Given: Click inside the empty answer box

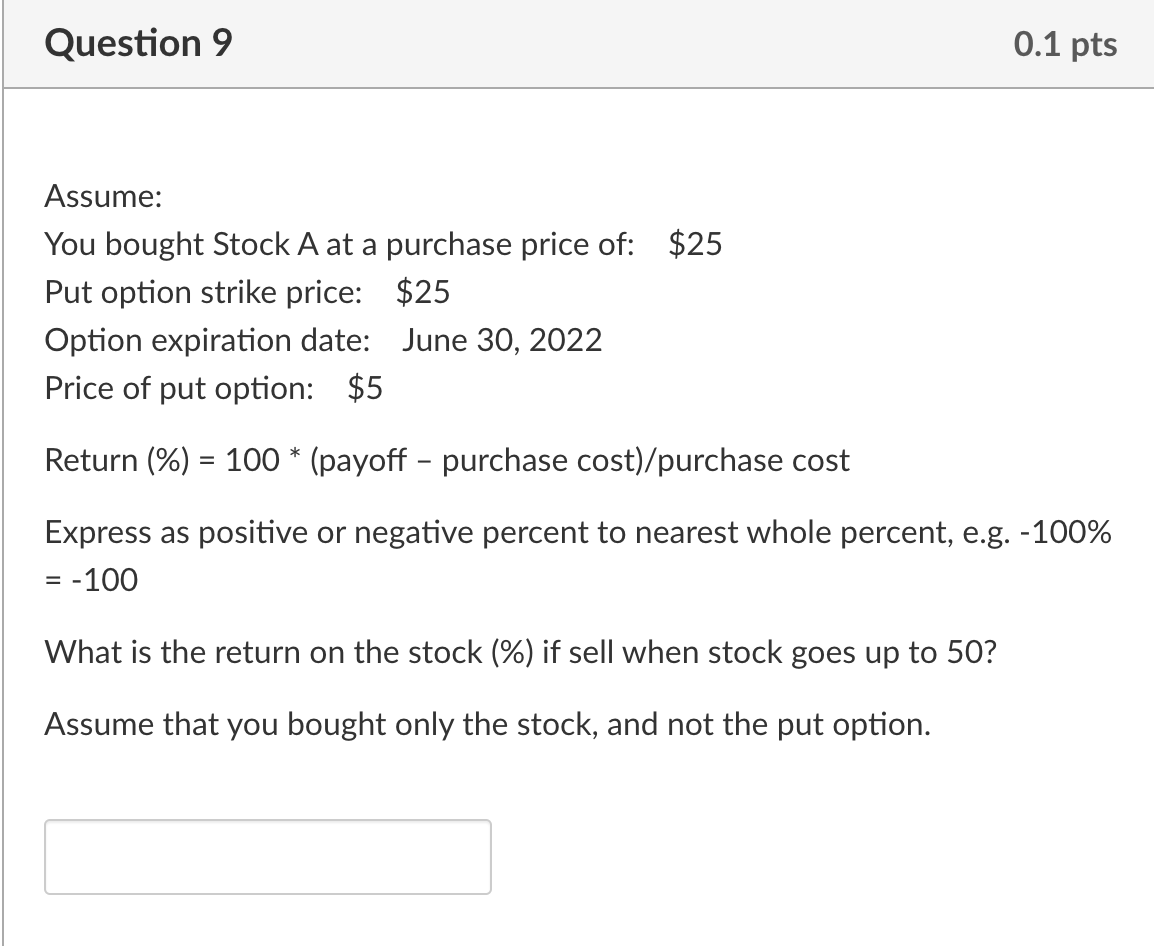Looking at the screenshot, I should 267,856.
